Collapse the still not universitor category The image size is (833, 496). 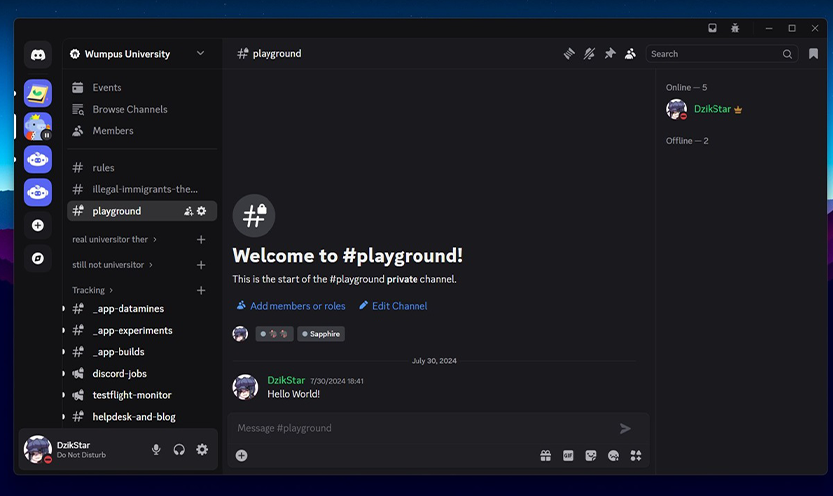pos(112,265)
